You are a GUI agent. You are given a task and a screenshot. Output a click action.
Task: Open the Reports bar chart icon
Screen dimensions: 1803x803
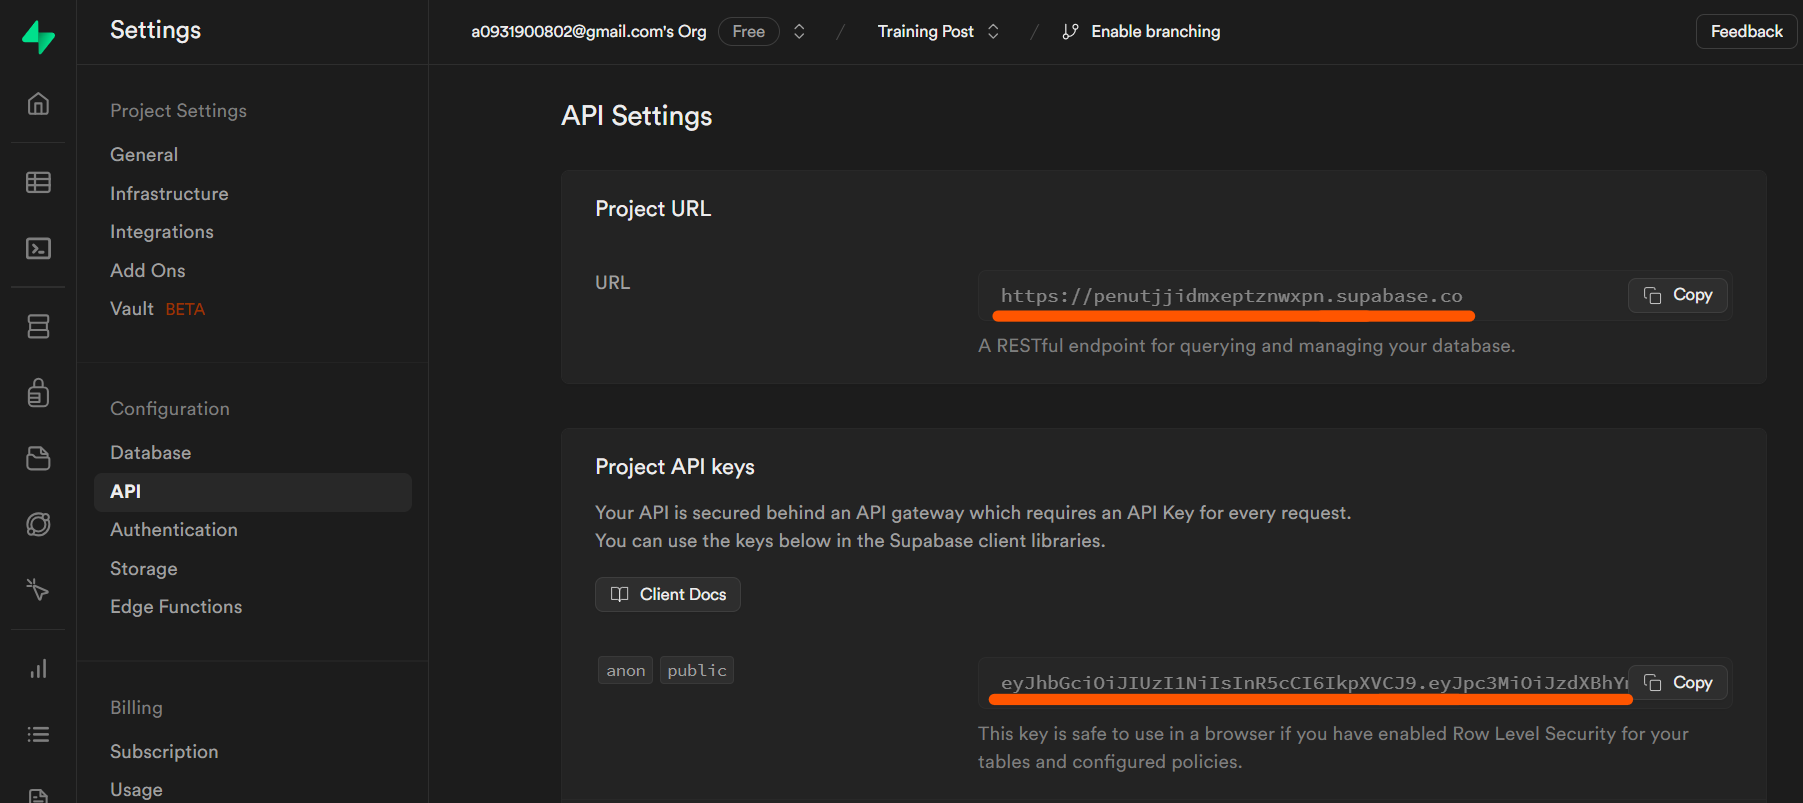pos(38,668)
